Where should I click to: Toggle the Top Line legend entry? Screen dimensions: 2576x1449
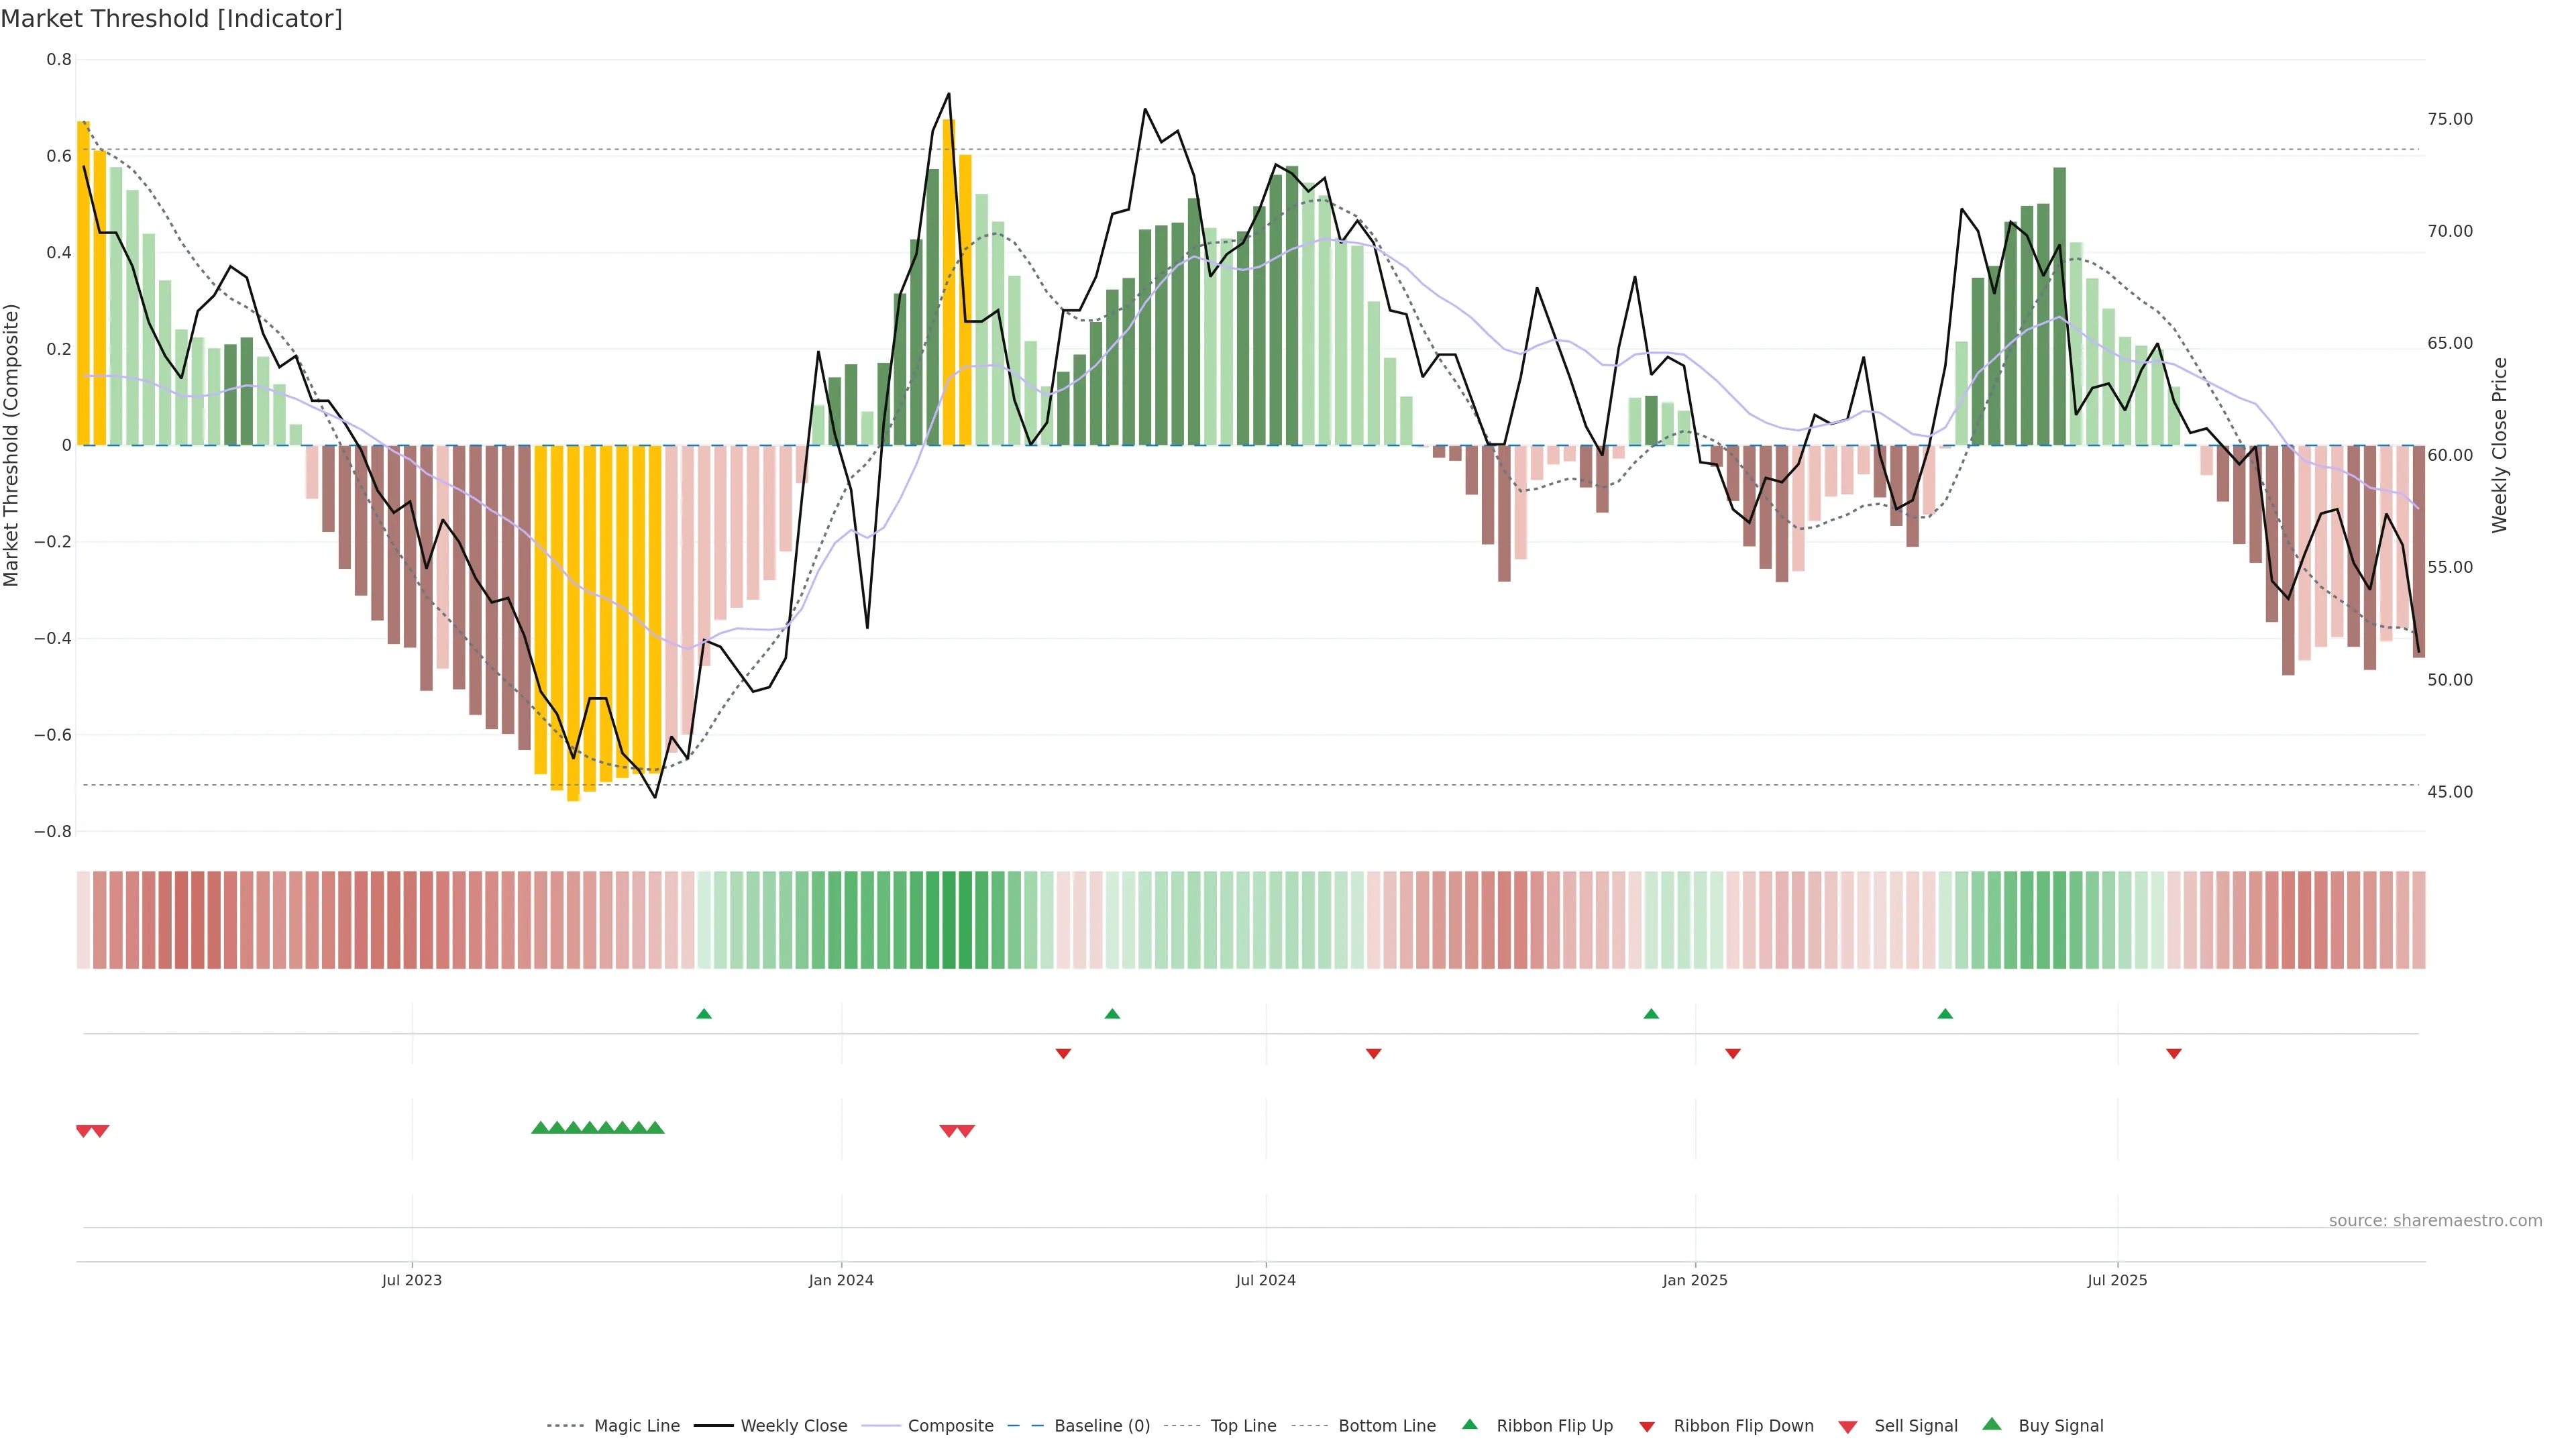[x=1243, y=1426]
